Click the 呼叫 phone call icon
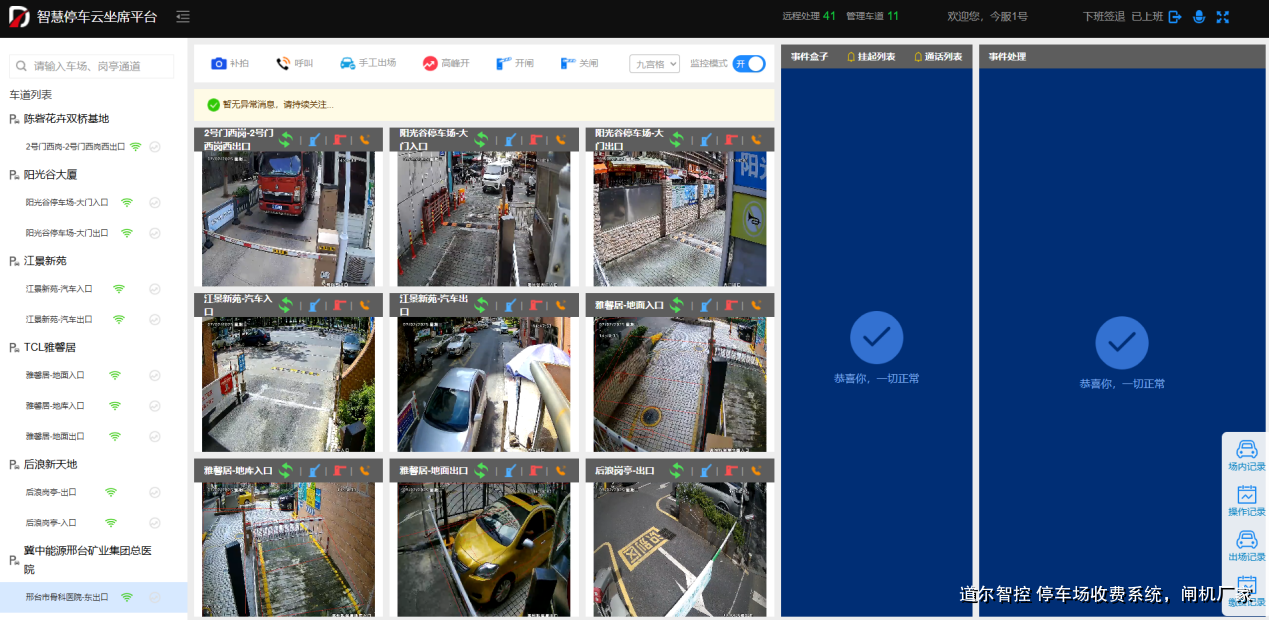 [284, 64]
